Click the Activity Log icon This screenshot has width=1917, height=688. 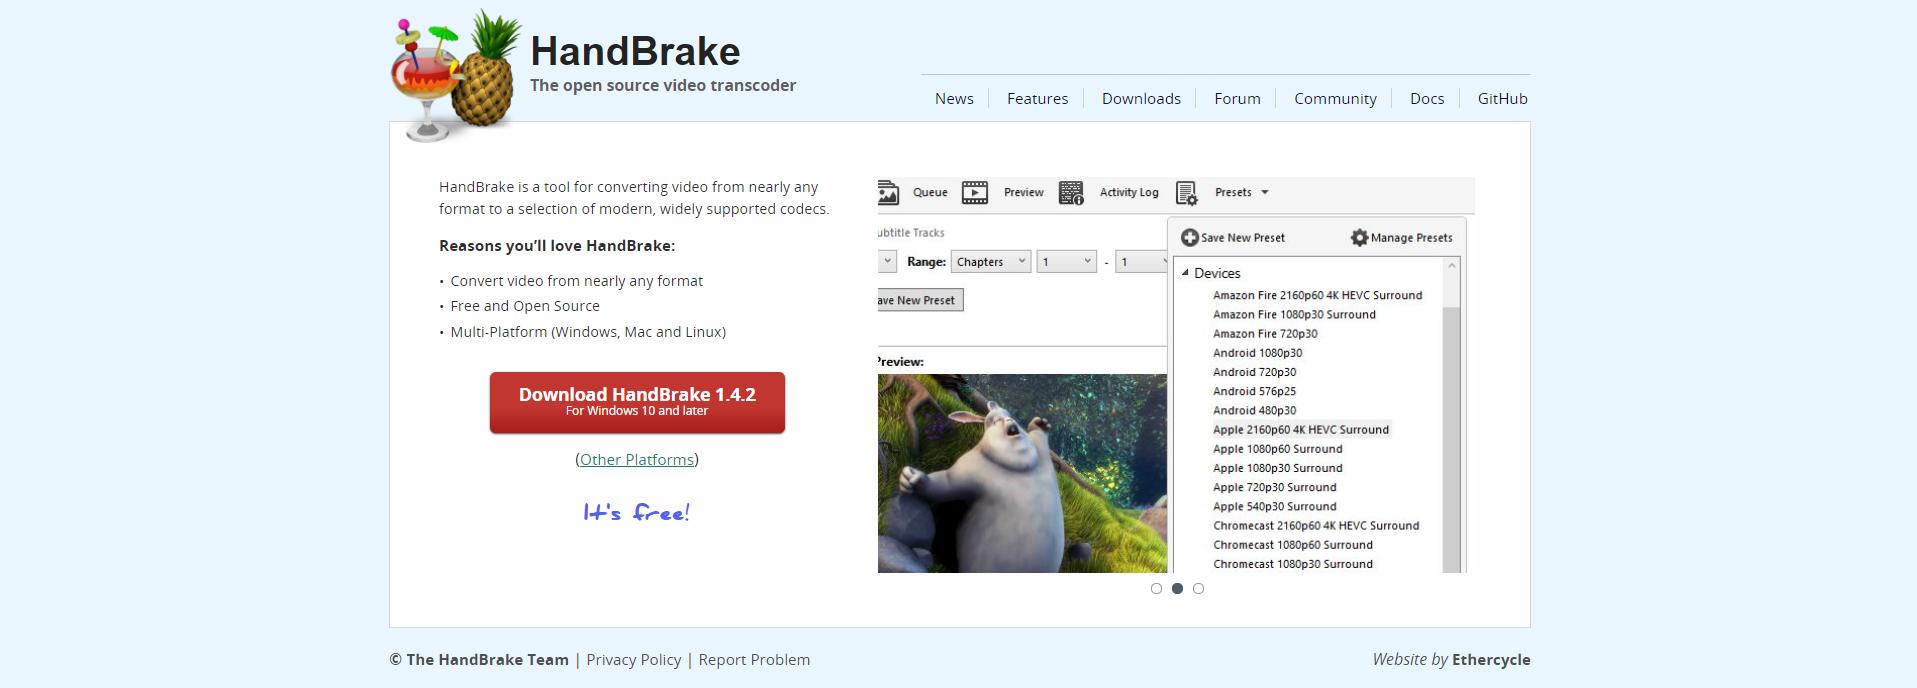[x=1071, y=193]
